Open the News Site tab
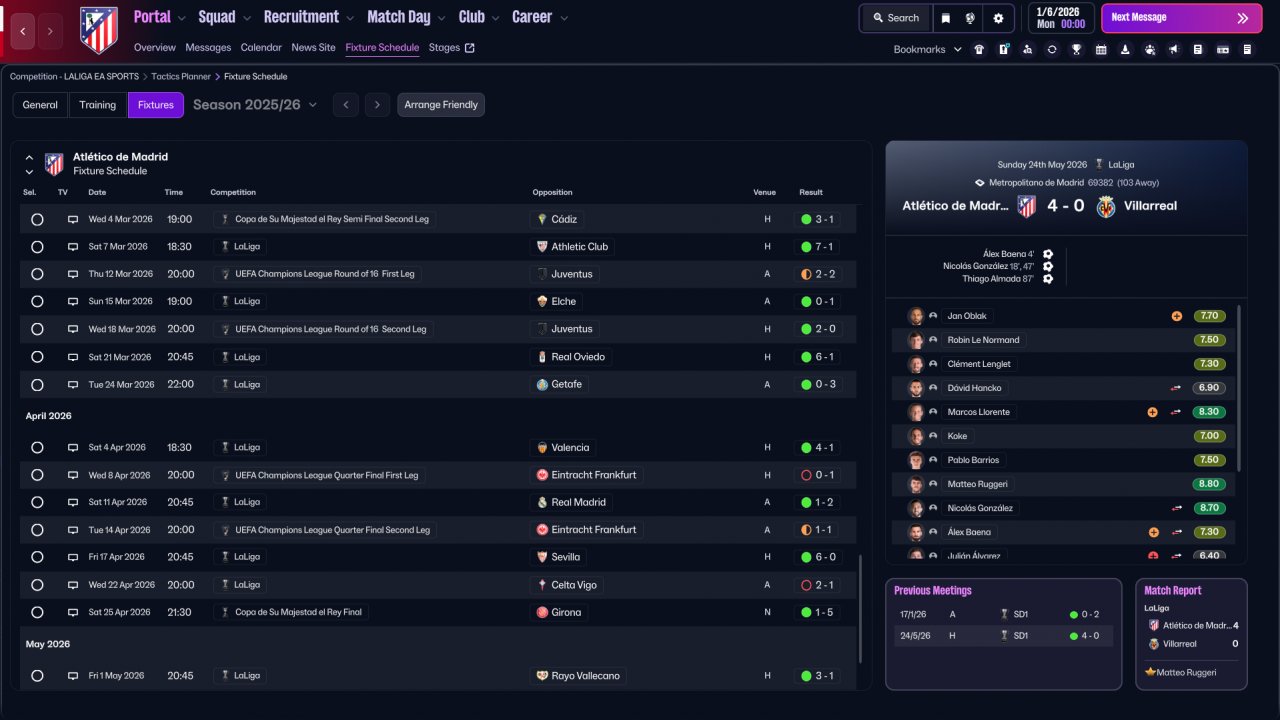Screen dimensions: 1280x720 314,47
